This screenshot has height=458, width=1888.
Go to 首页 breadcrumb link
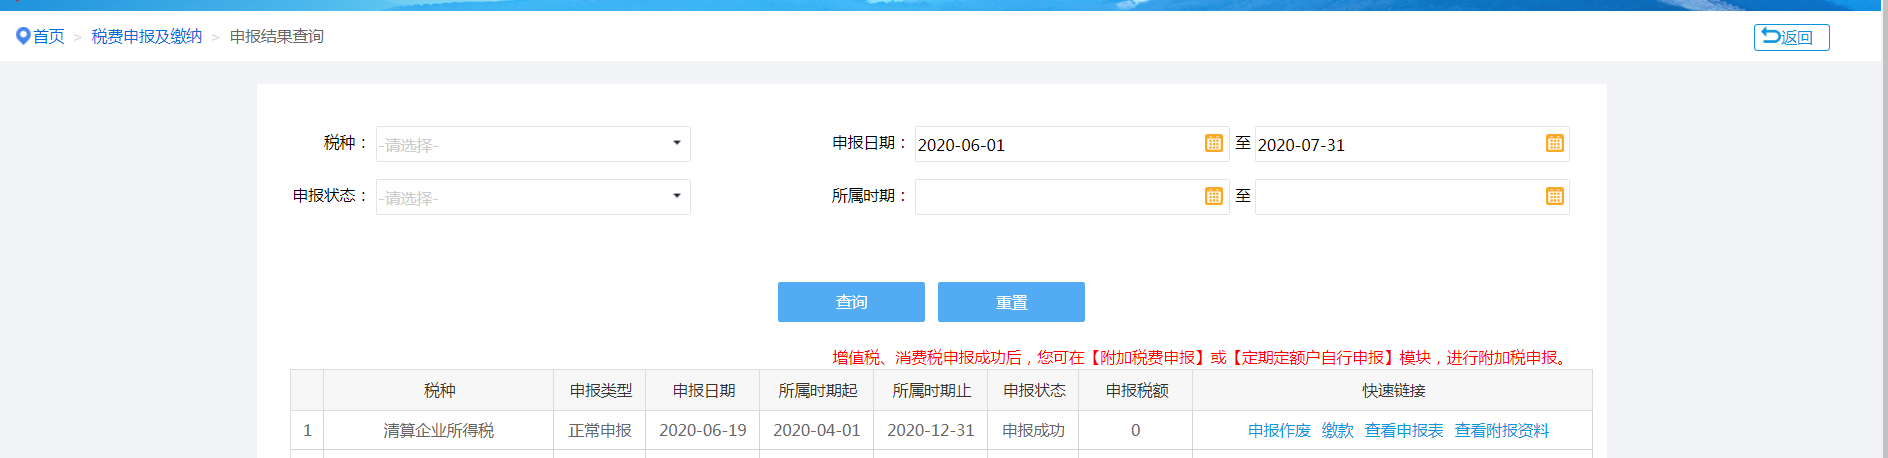[49, 37]
